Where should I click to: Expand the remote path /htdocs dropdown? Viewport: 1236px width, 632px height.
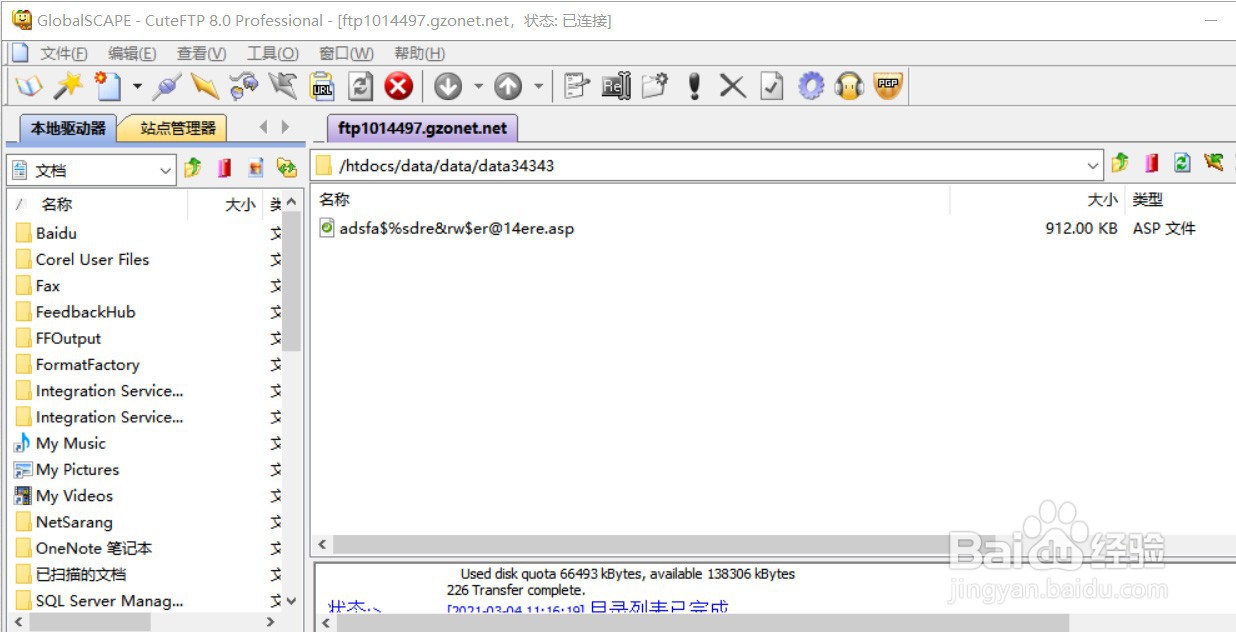click(1093, 166)
